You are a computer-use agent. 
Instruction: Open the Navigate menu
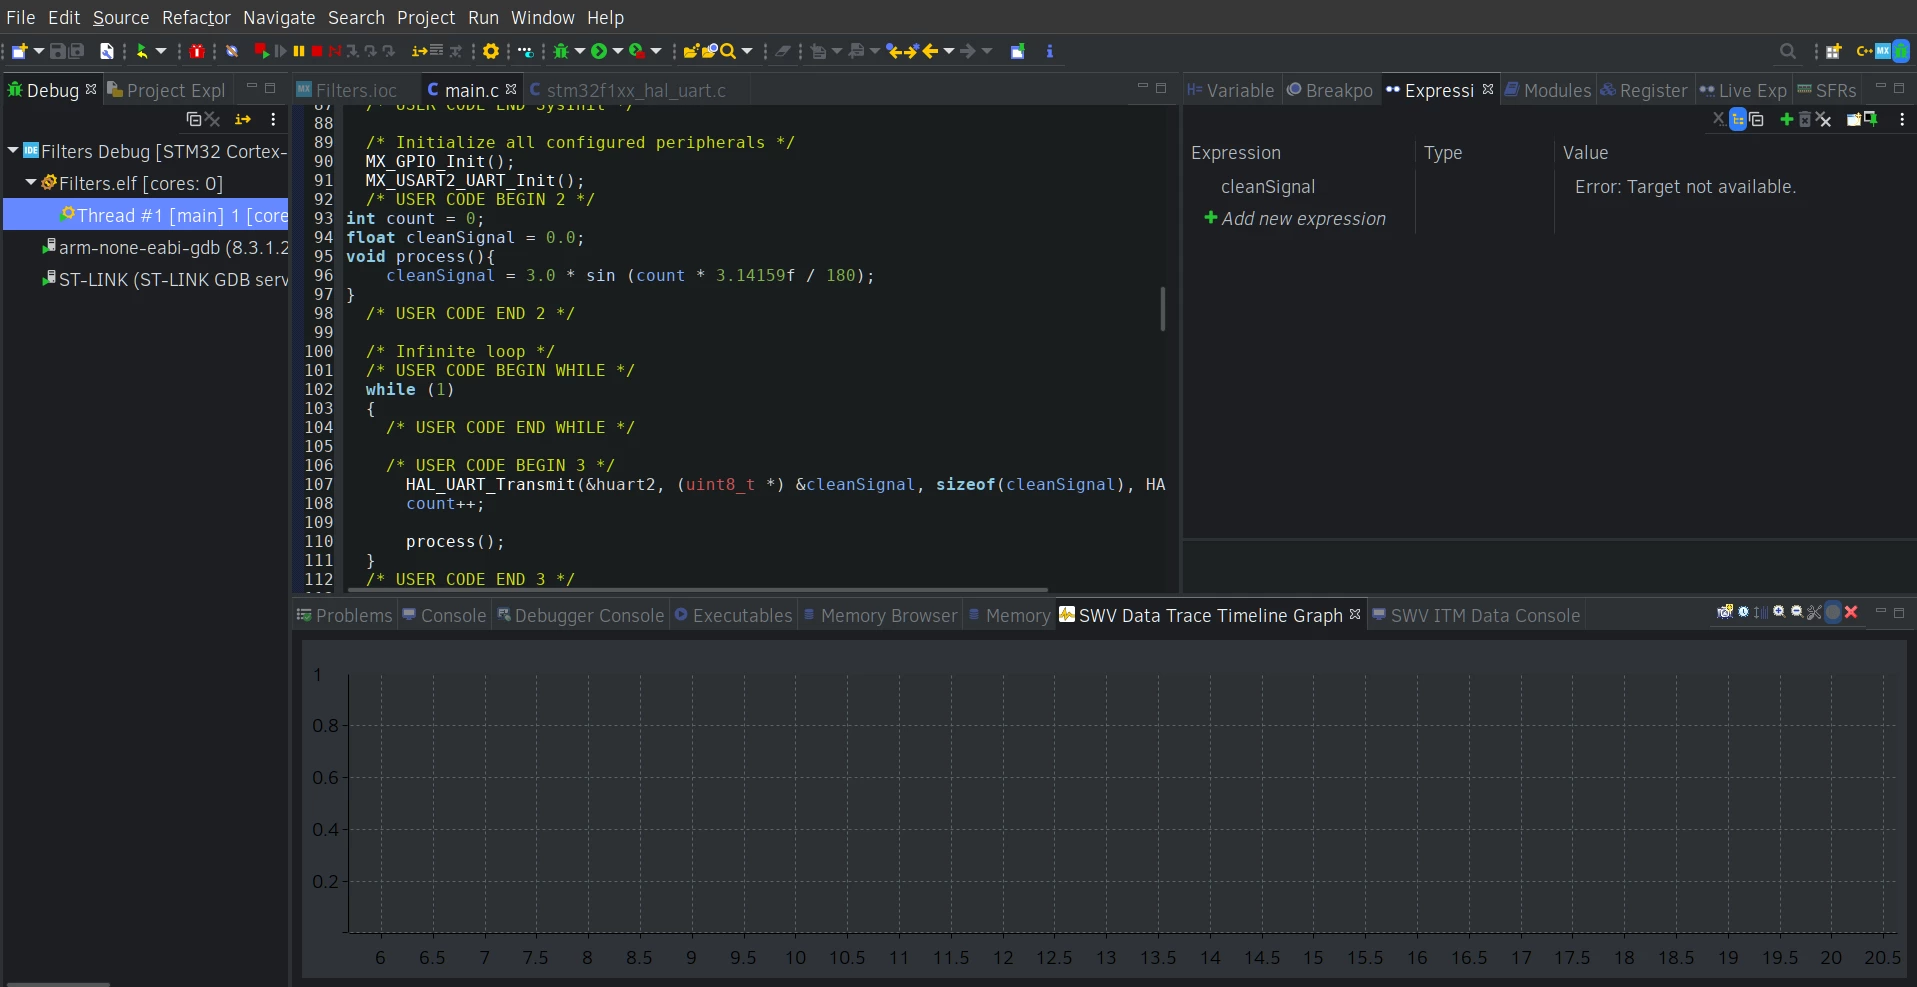[279, 18]
